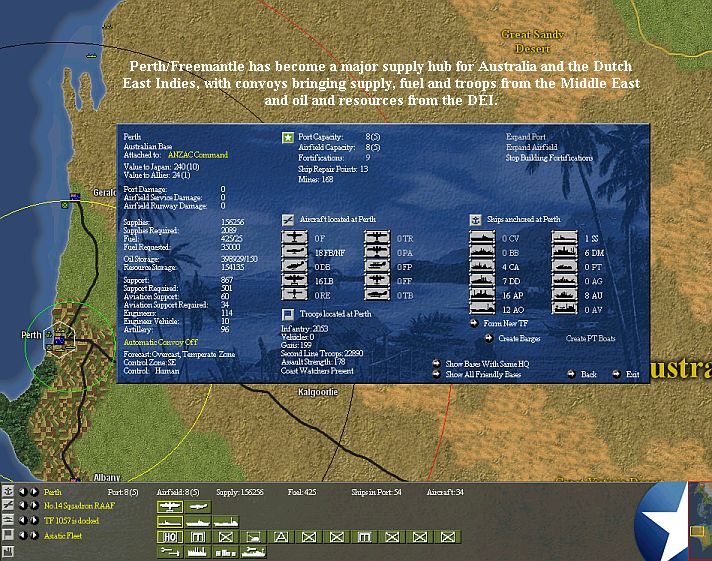
Task: Click the carrier (0 CV) ship icon
Action: point(482,238)
